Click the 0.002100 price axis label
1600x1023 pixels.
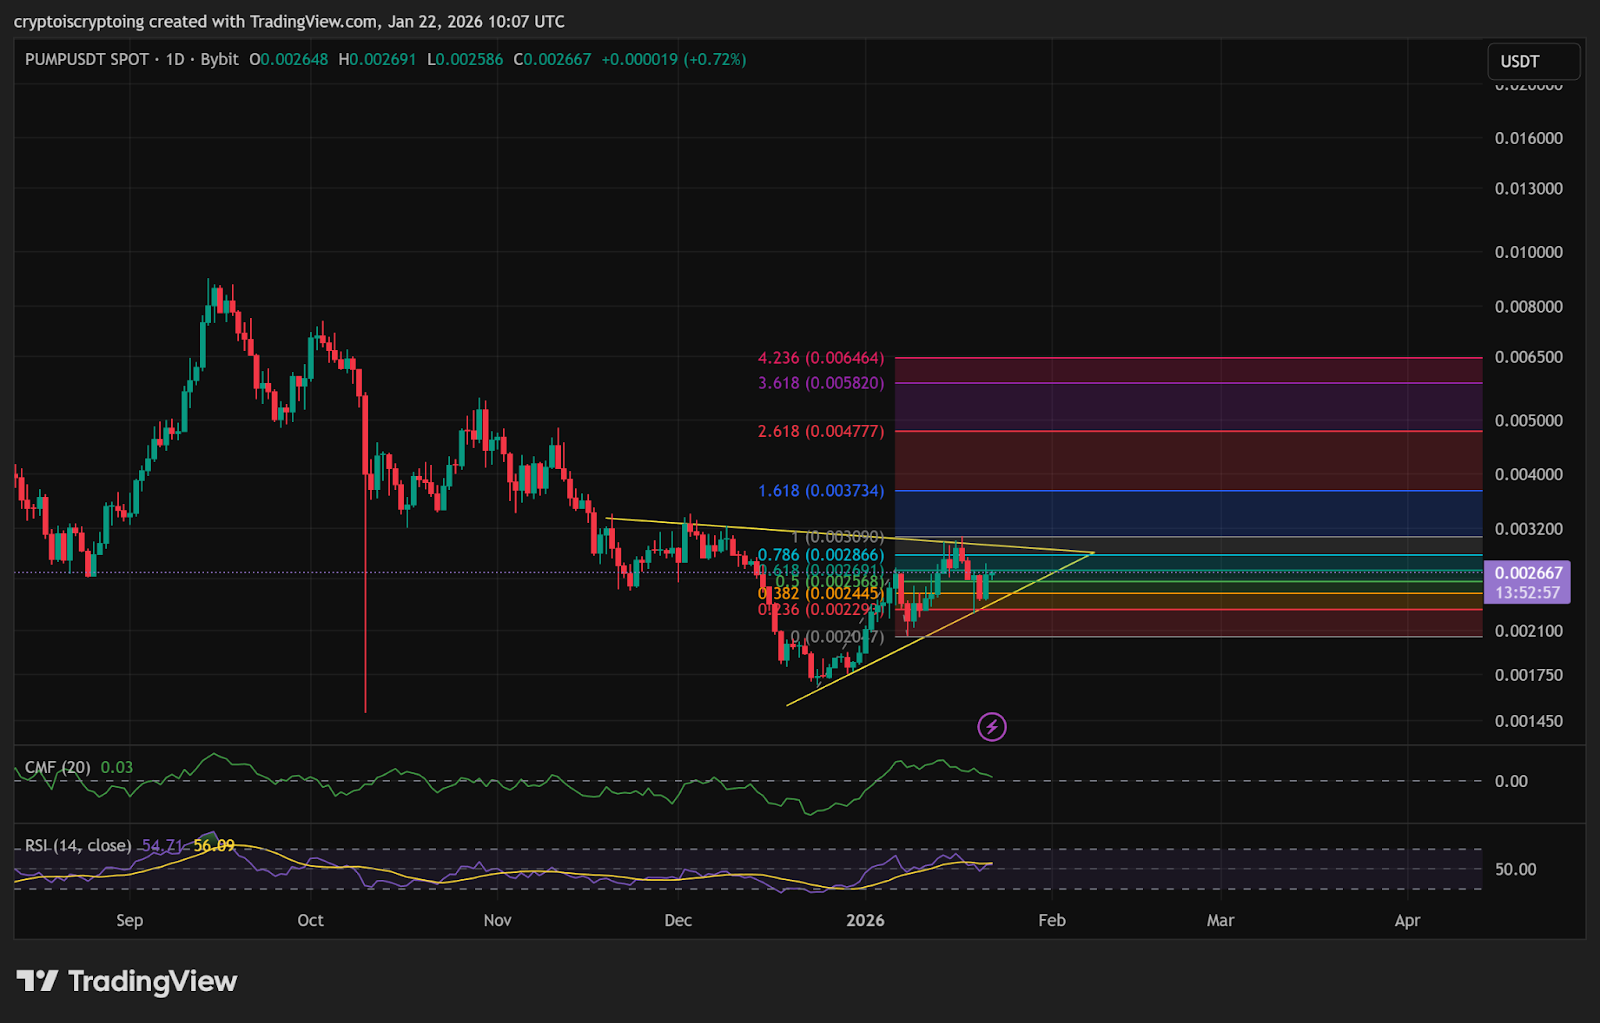pos(1528,631)
